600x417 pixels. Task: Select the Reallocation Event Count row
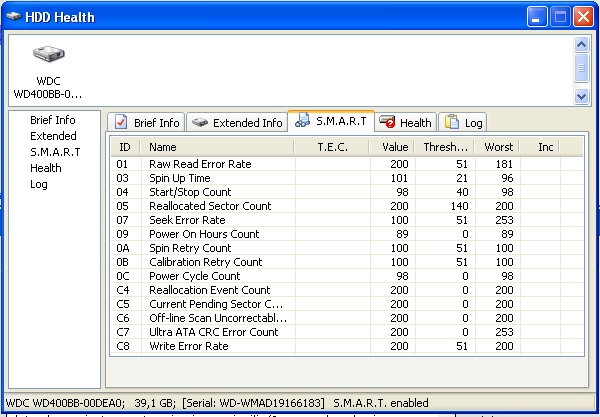(347, 290)
